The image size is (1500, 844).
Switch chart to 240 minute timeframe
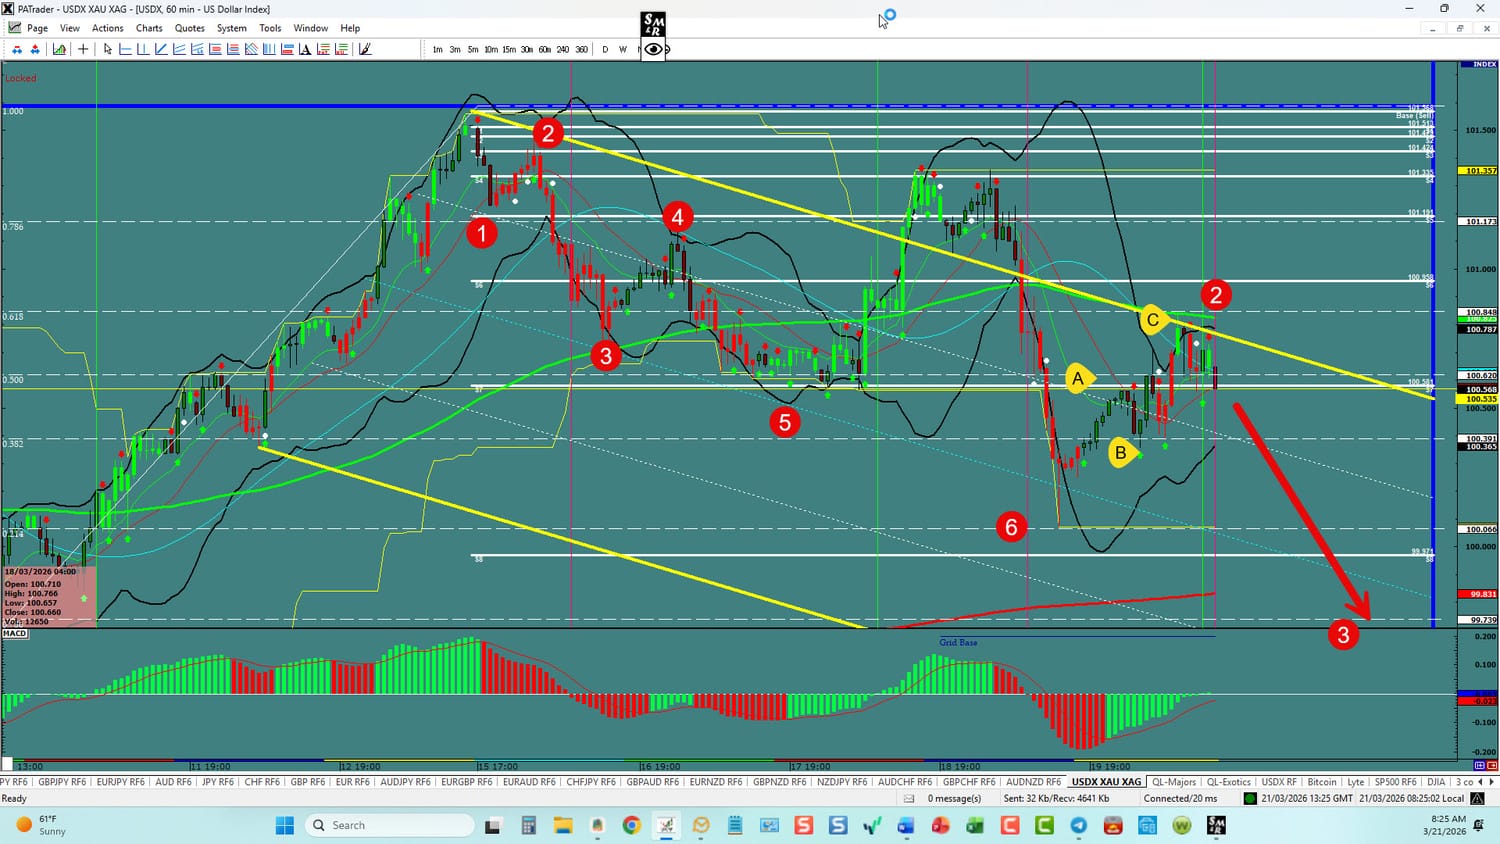coord(563,49)
